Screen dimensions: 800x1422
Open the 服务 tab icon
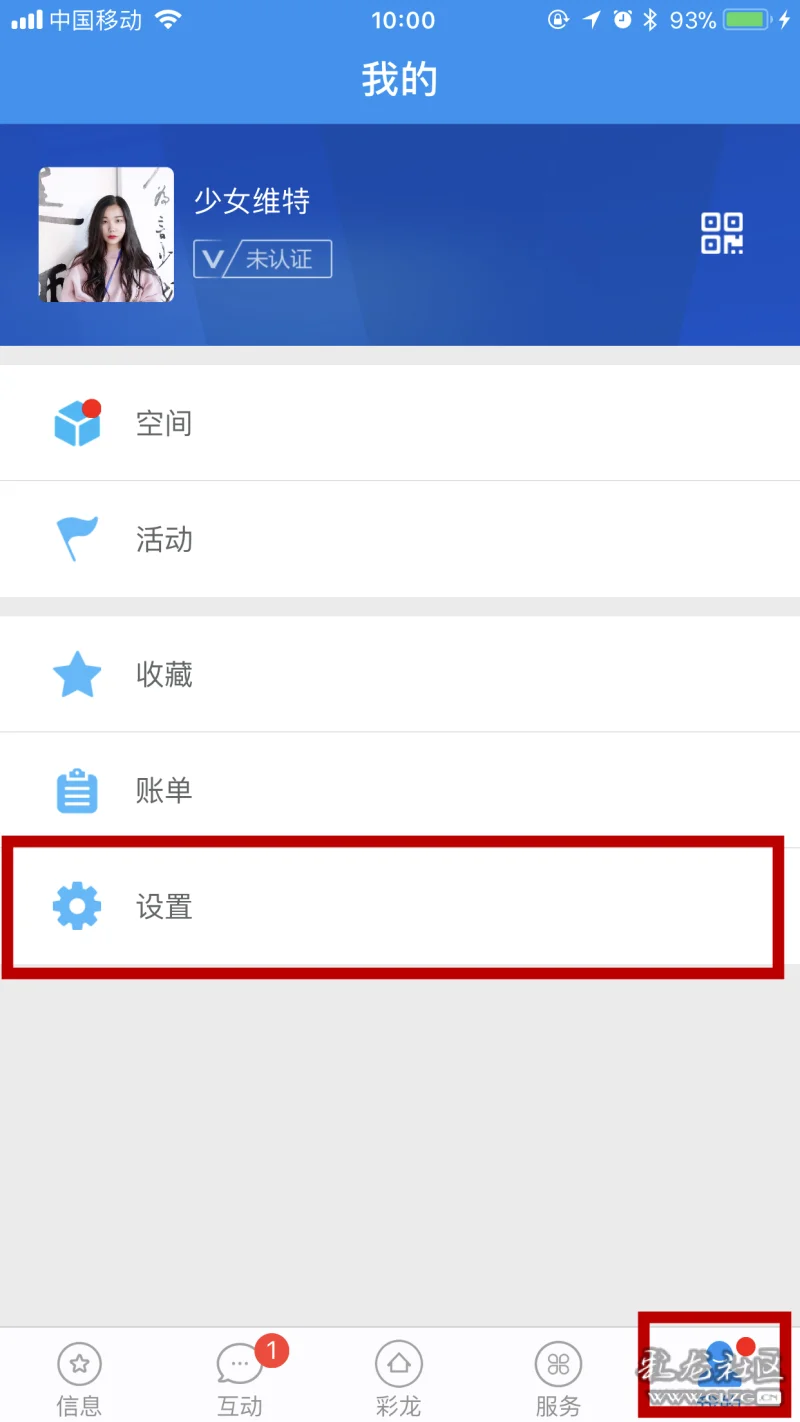click(558, 1363)
